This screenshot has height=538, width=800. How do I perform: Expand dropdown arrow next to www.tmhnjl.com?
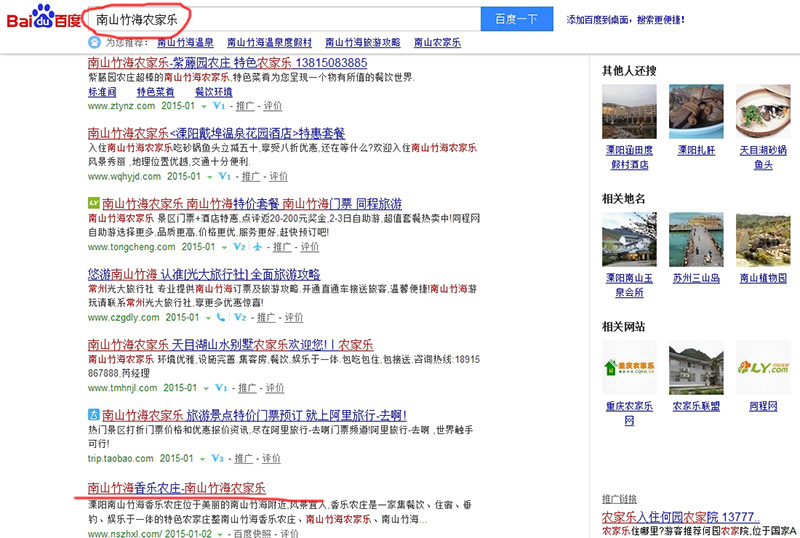click(x=206, y=388)
